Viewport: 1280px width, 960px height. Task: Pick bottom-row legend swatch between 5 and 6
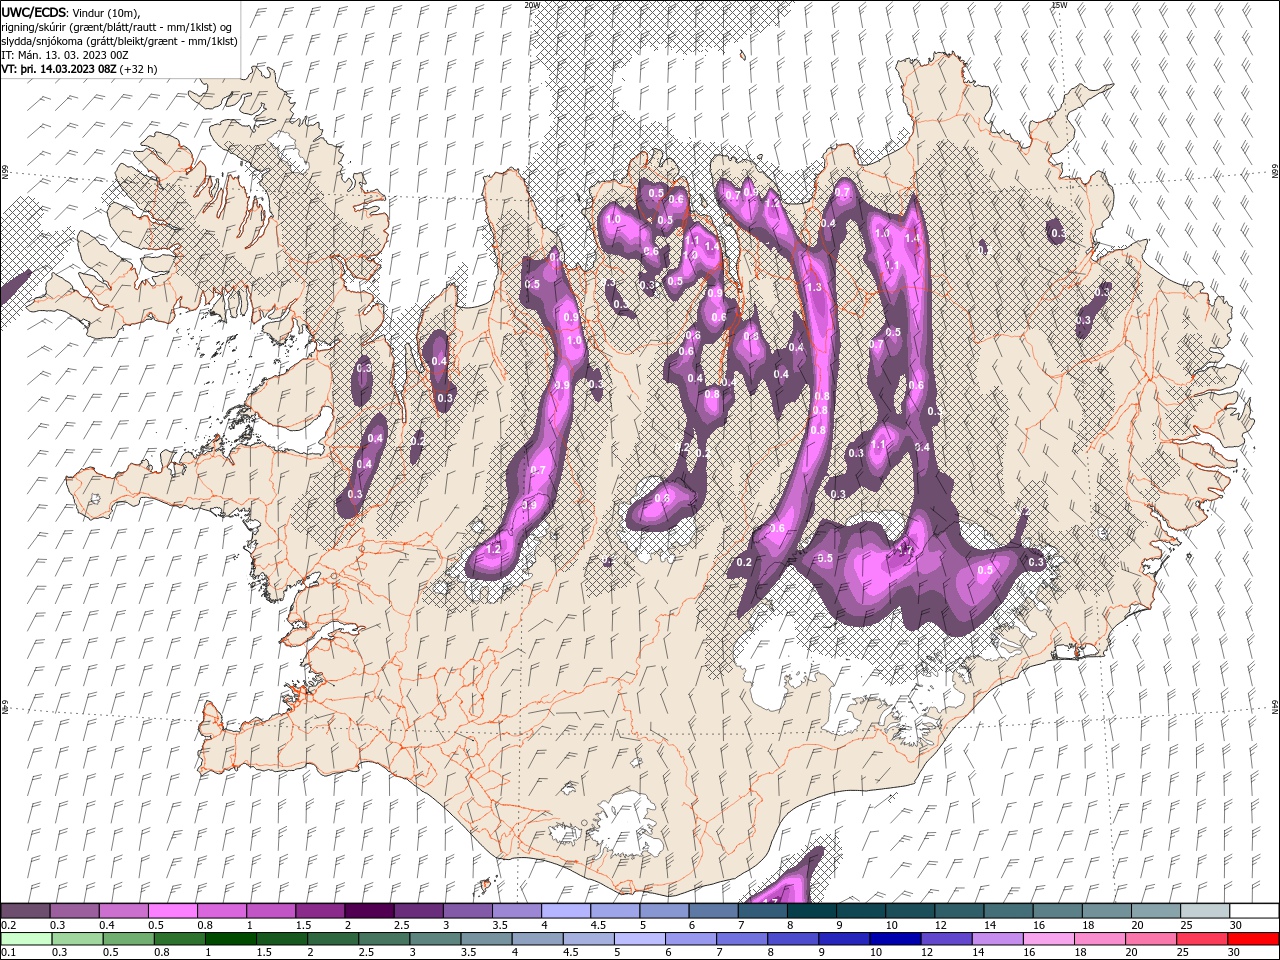point(641,939)
